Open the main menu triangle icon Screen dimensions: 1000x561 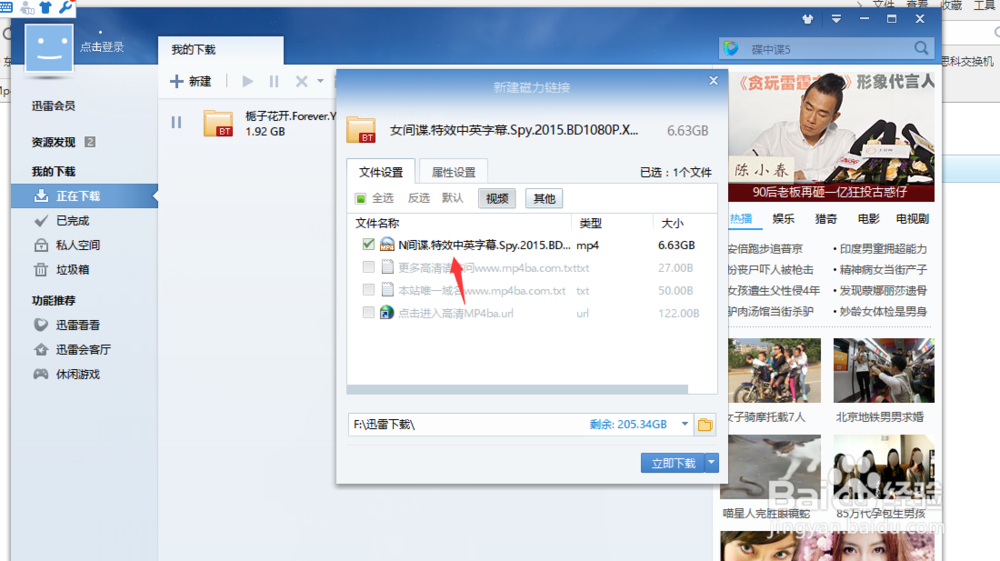click(836, 19)
